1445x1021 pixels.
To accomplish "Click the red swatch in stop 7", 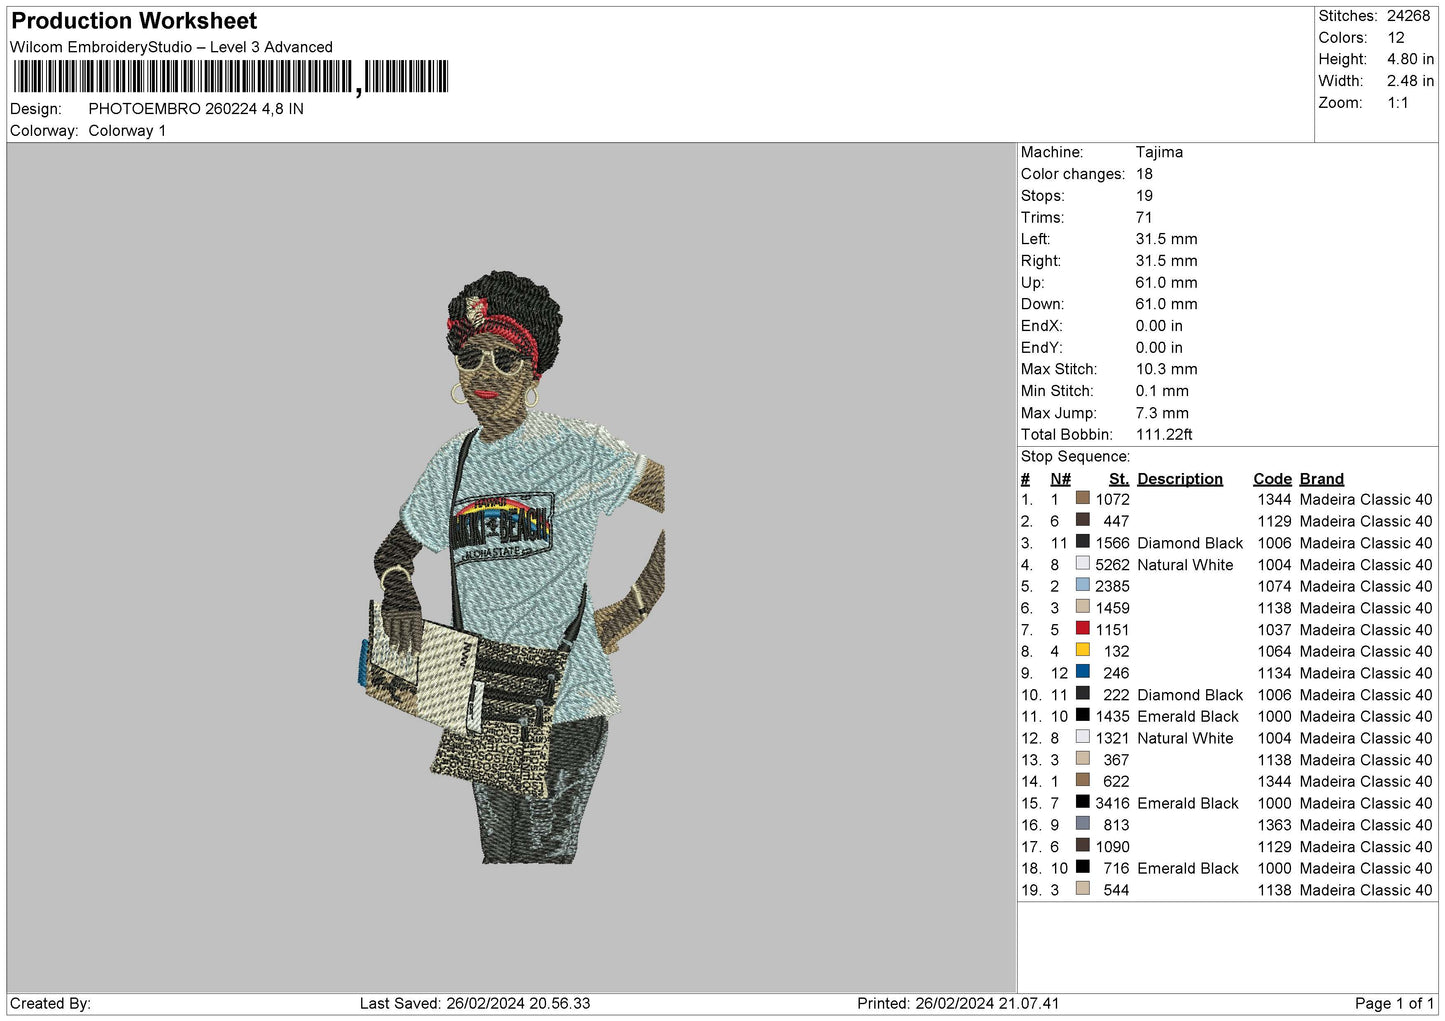I will [x=1082, y=629].
